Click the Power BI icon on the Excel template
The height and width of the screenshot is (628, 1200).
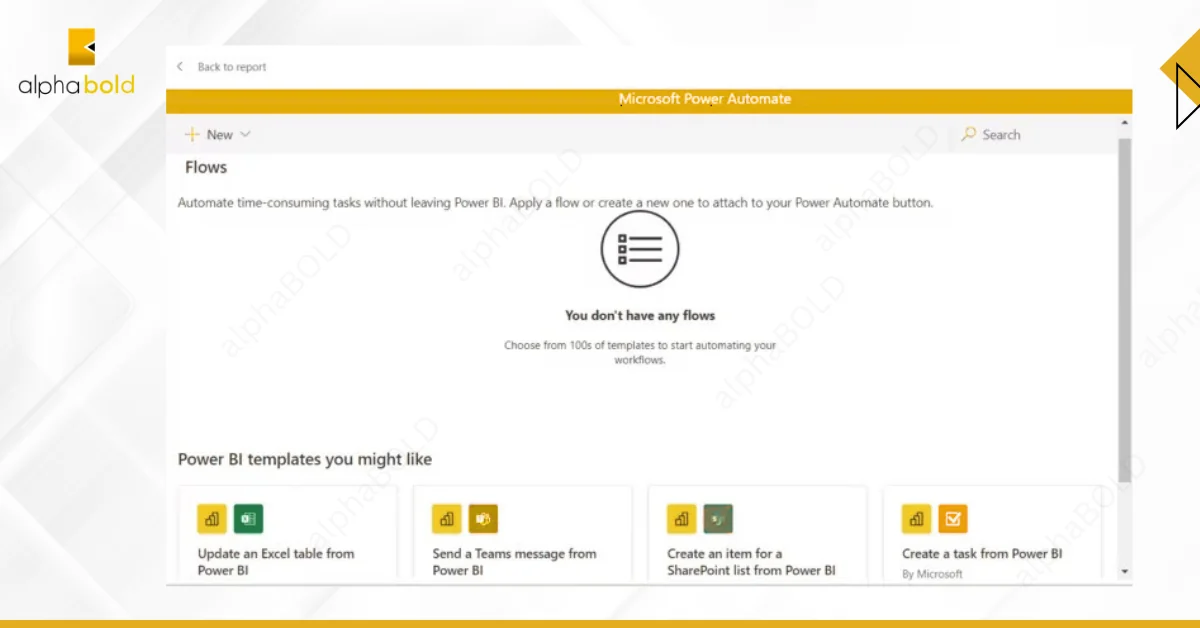[x=212, y=519]
